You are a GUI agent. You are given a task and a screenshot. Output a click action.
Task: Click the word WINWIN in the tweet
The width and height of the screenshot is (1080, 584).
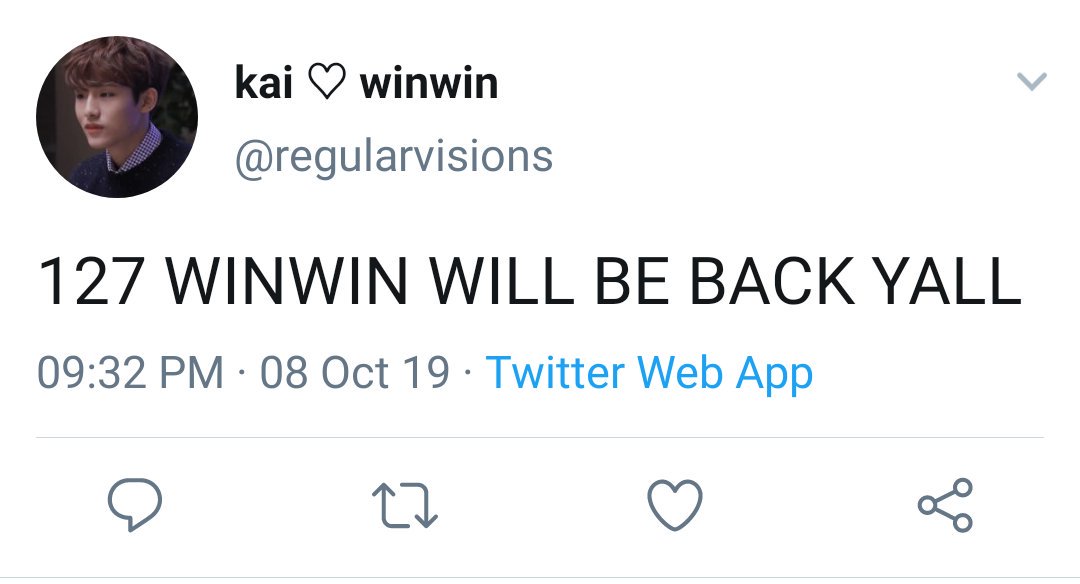click(287, 281)
